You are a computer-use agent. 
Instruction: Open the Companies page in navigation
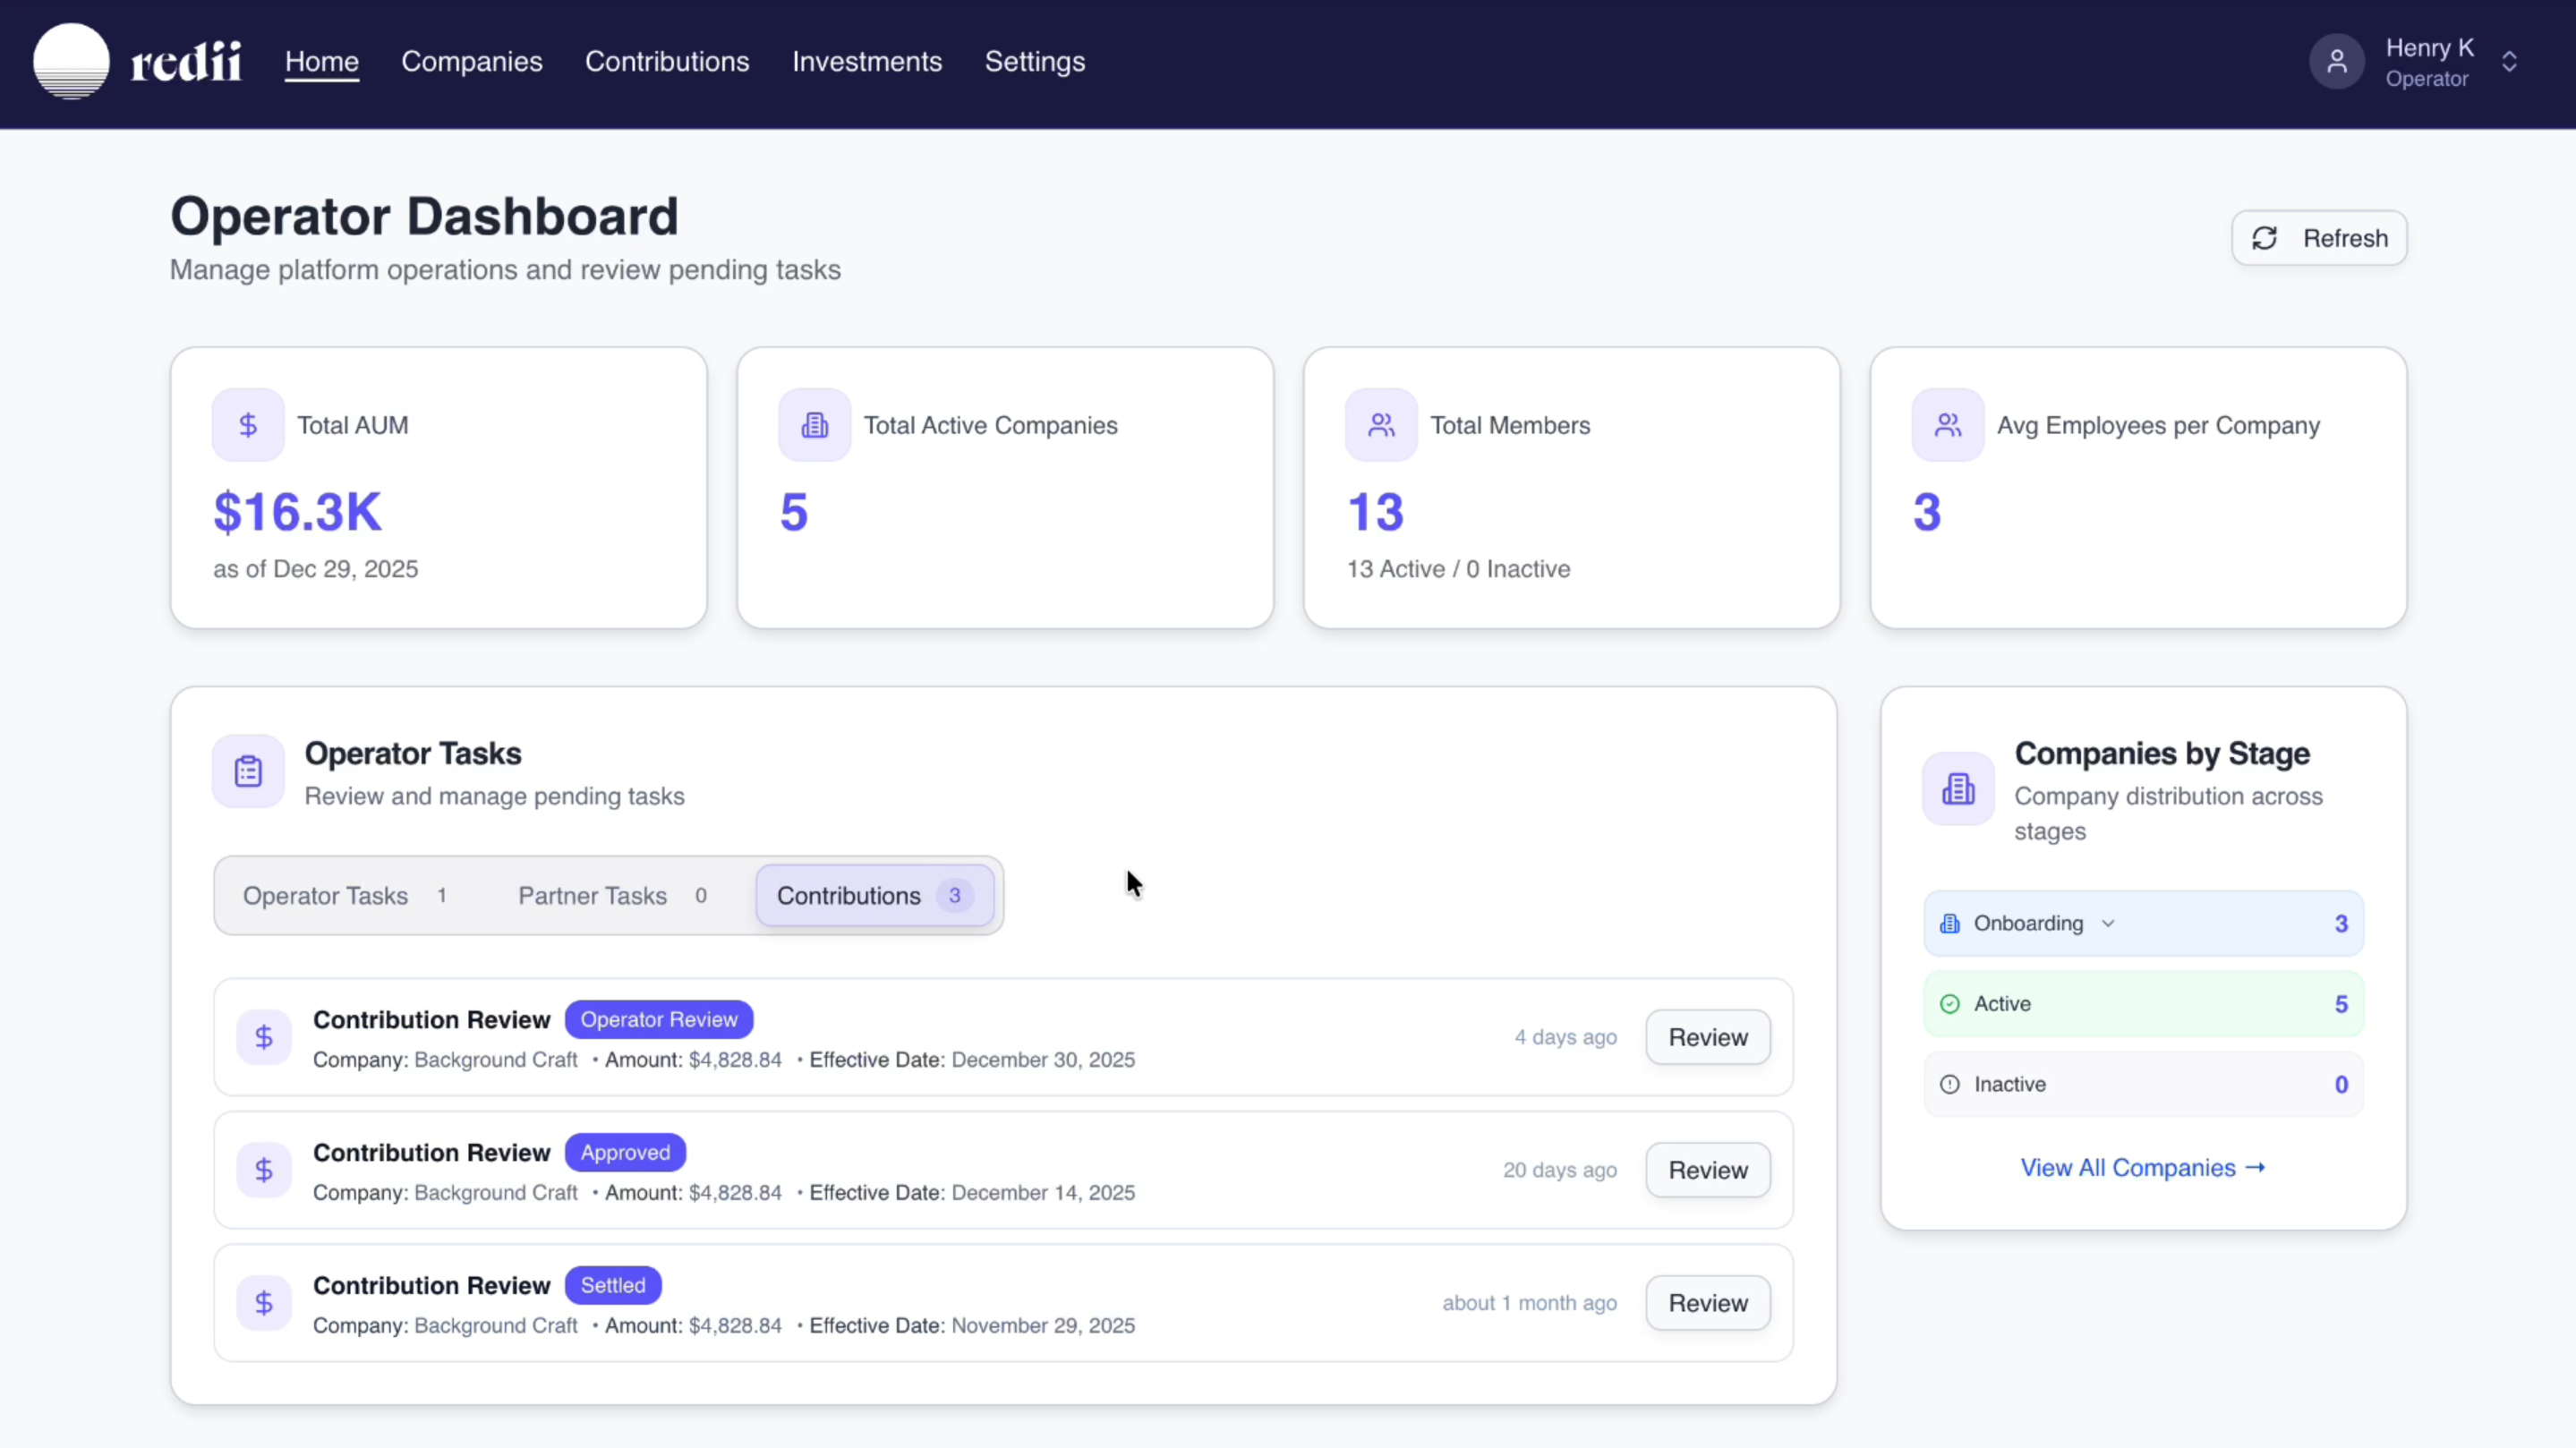(471, 62)
